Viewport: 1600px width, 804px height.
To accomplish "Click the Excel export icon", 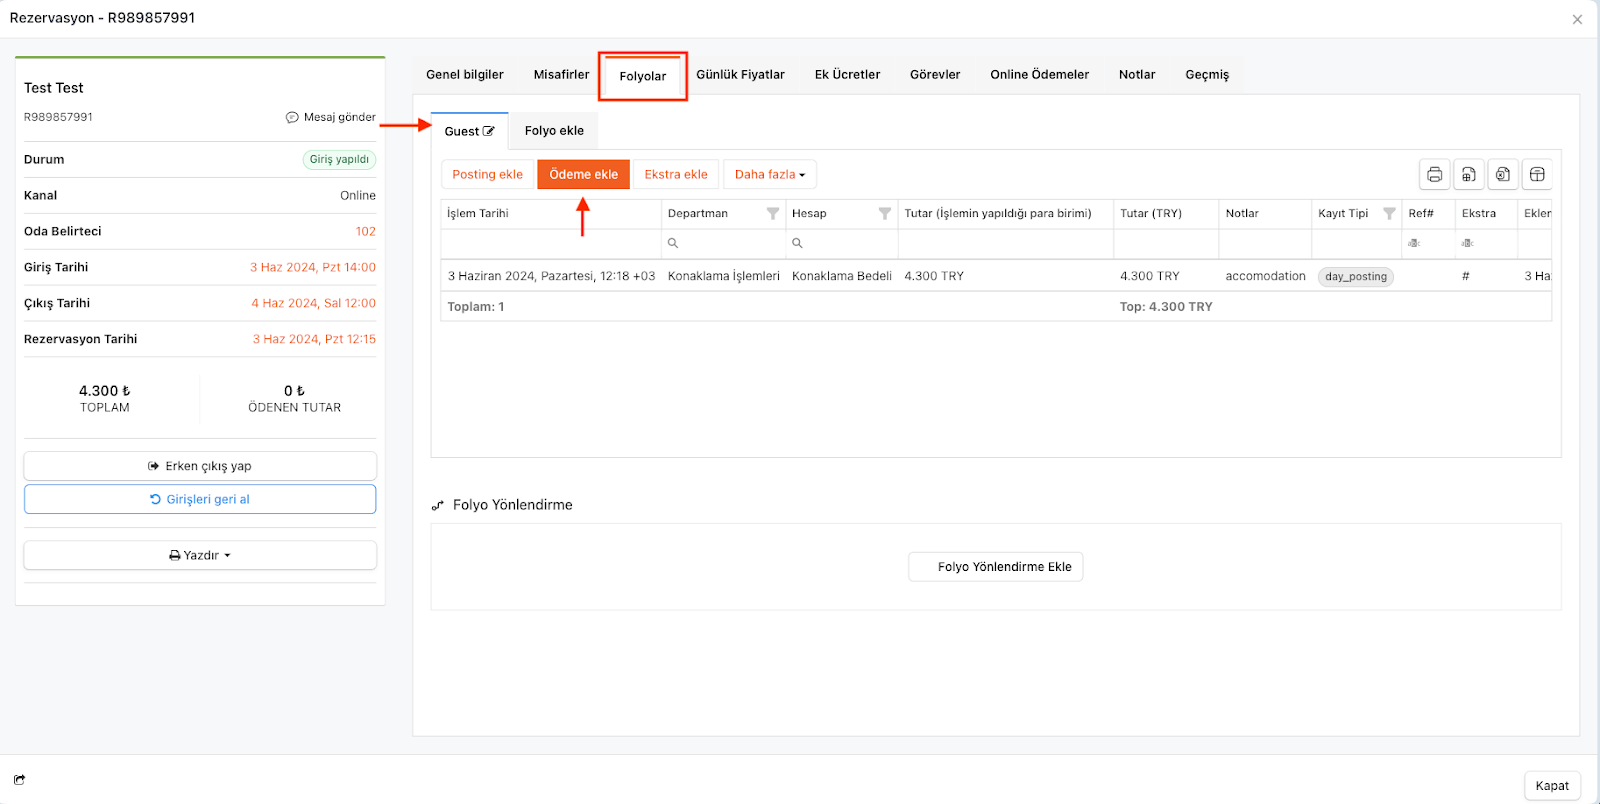I will 1502,175.
